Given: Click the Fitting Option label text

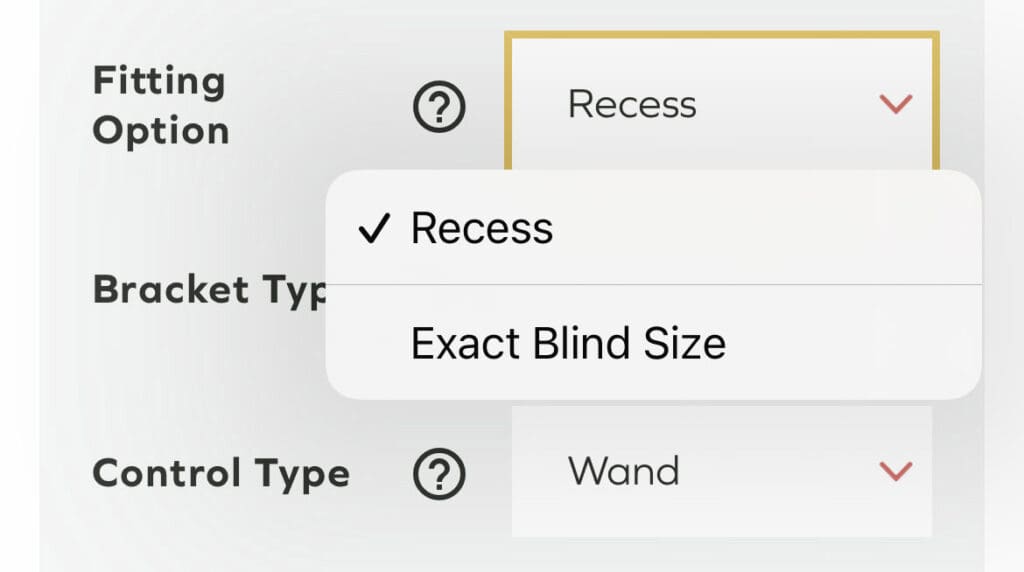Looking at the screenshot, I should point(160,106).
